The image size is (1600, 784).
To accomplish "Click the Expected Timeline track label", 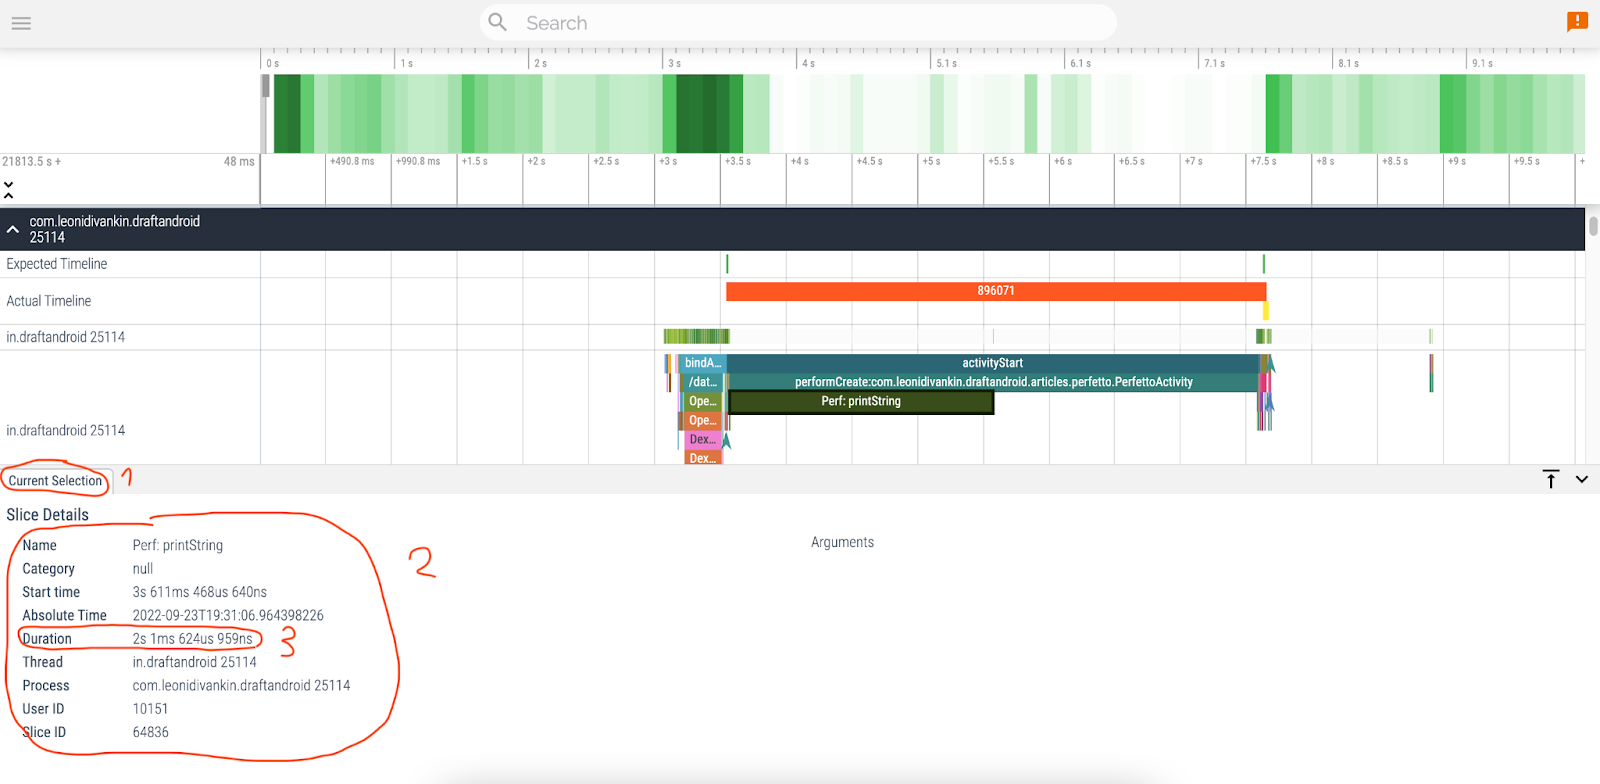I will coord(57,264).
